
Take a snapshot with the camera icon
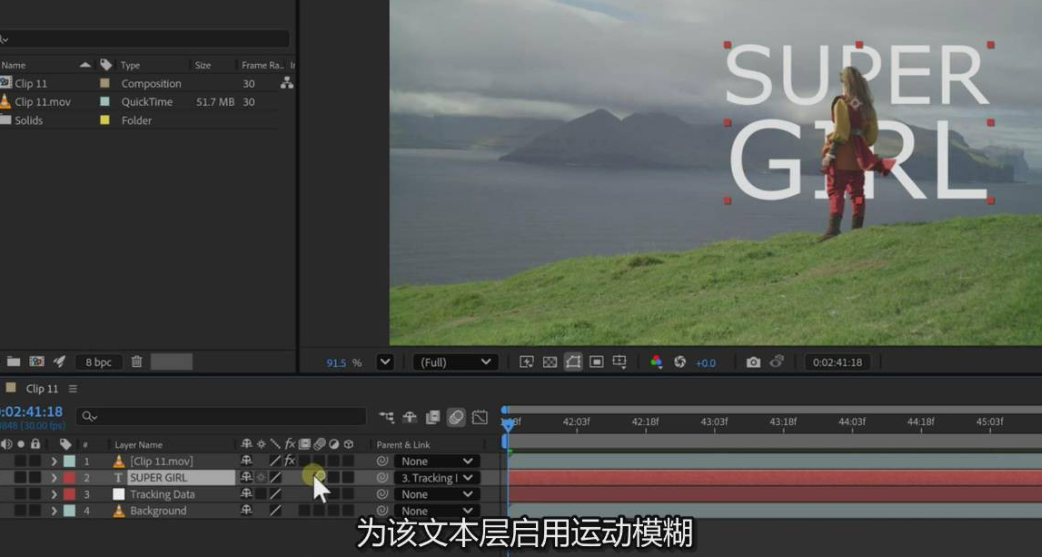point(753,362)
